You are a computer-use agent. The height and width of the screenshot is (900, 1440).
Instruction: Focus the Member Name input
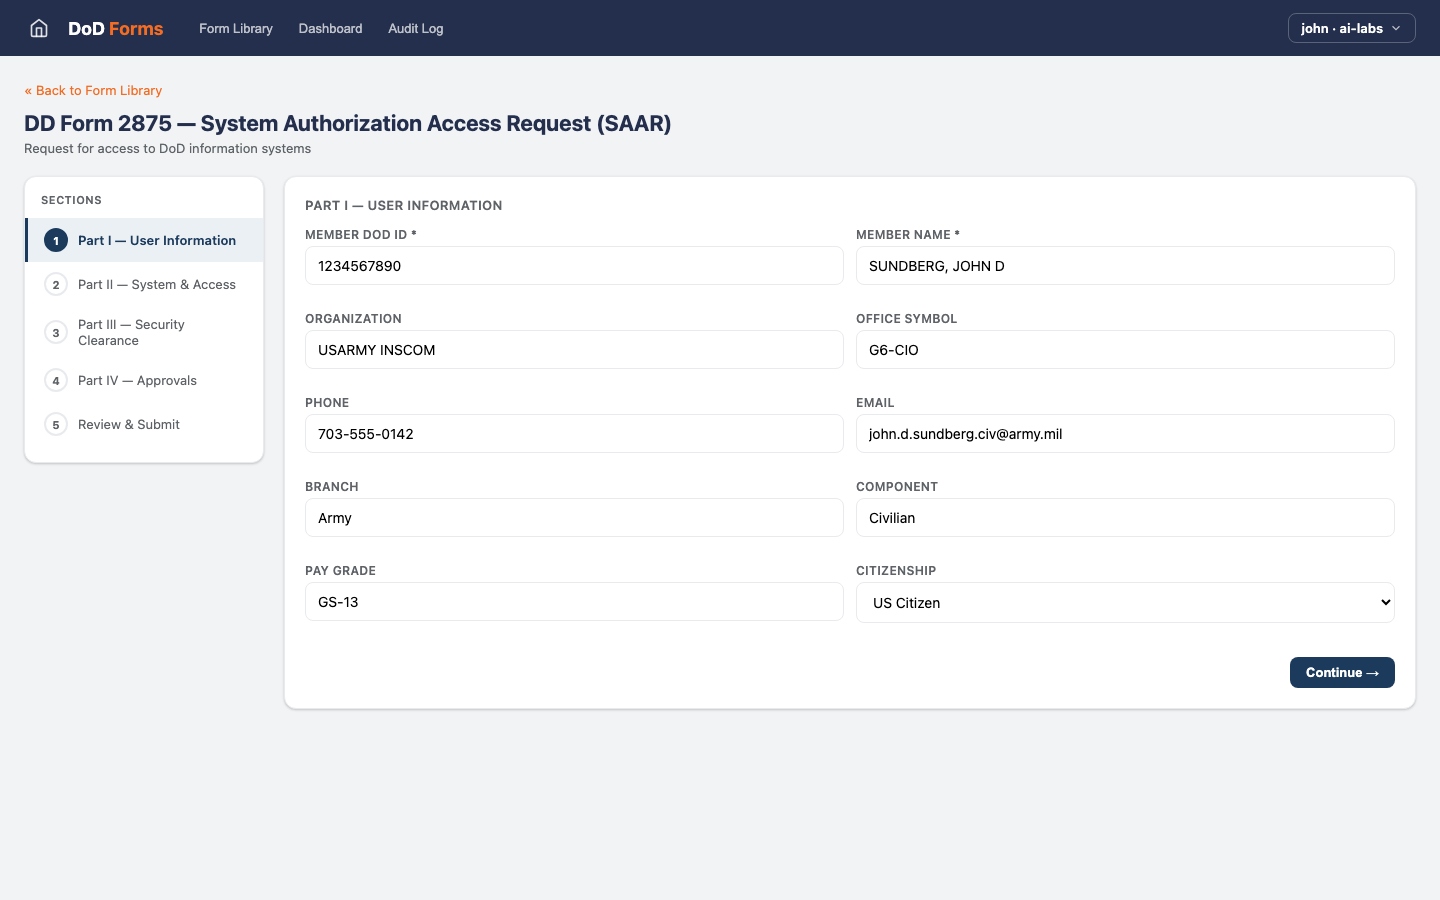[x=1124, y=266]
